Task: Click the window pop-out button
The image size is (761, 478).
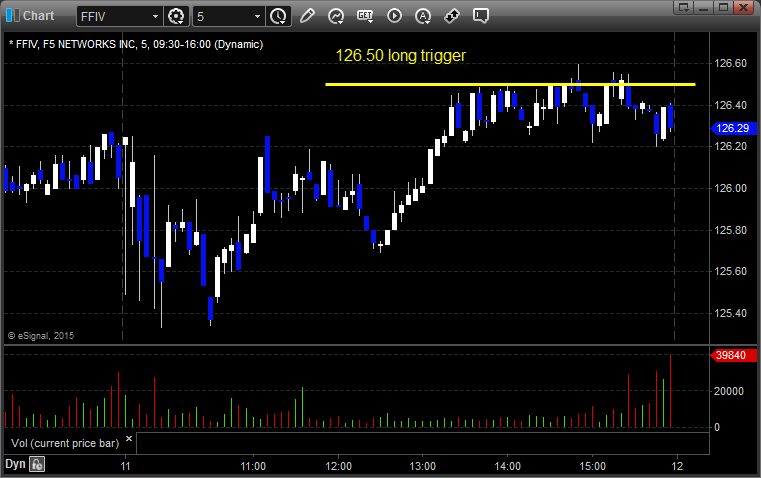Action: 684,7
